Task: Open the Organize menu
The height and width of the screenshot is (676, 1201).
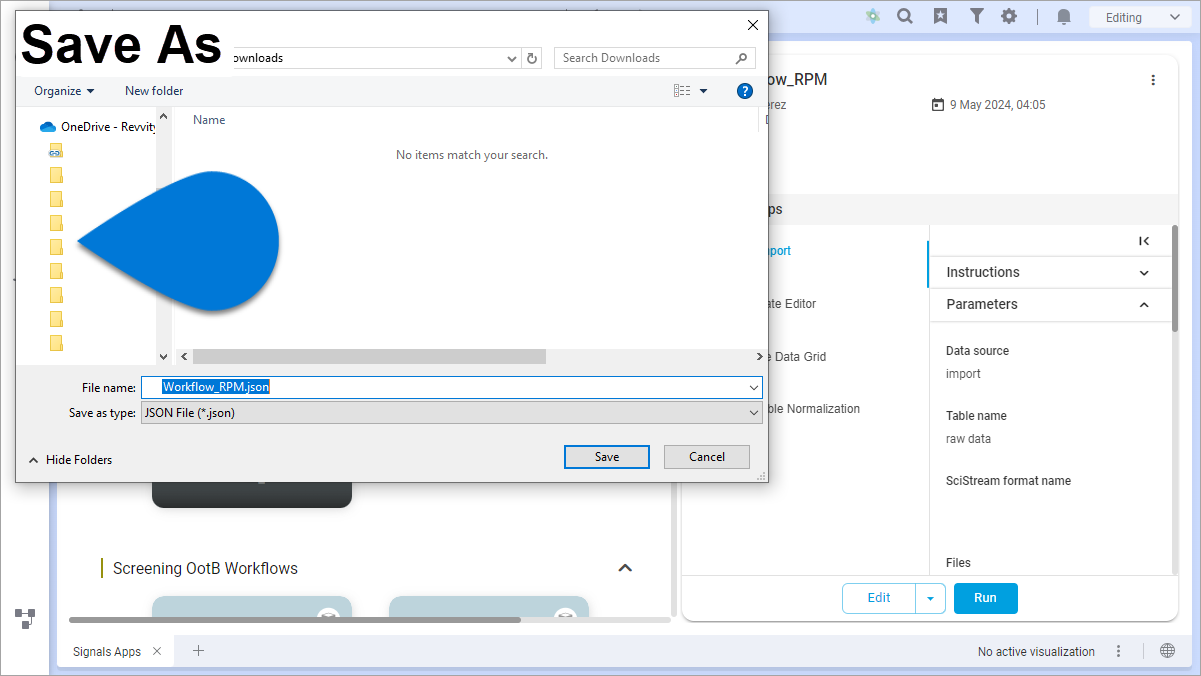Action: coord(64,91)
